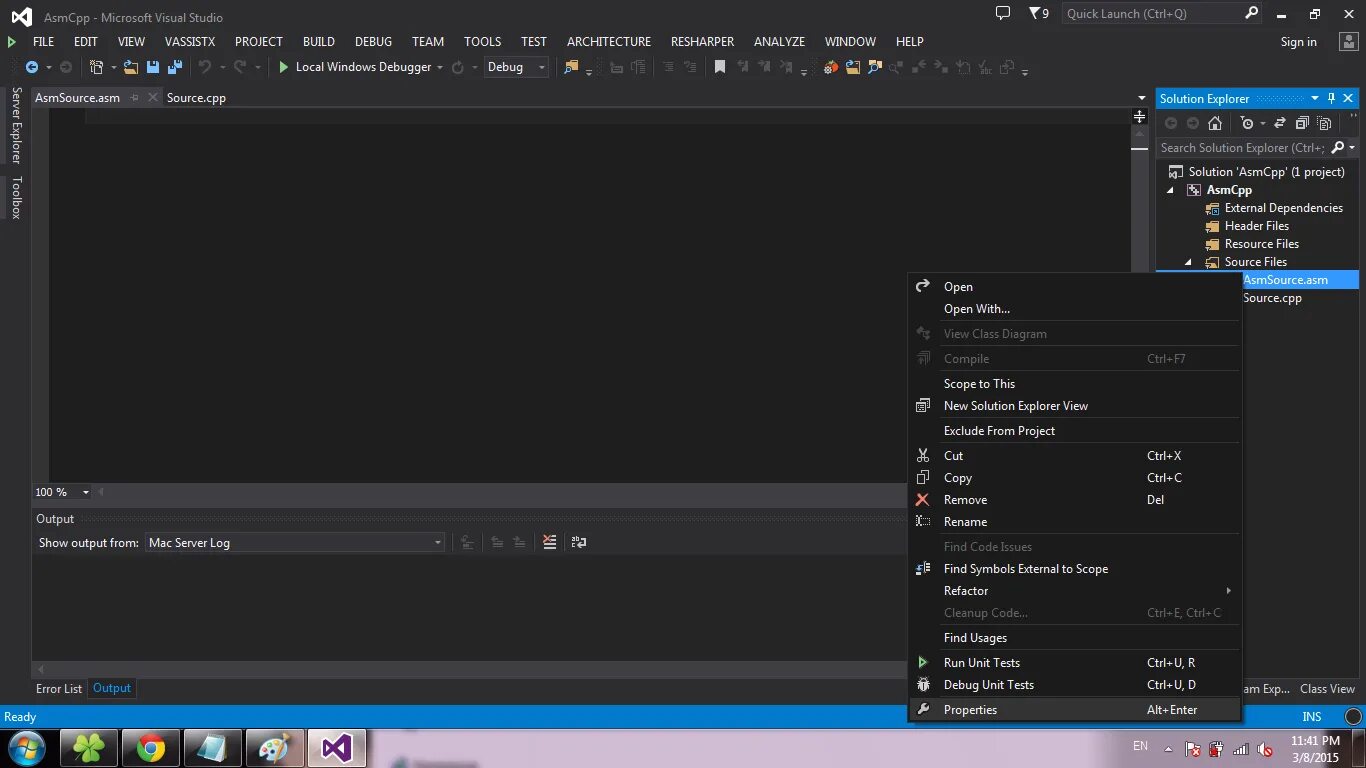1366x768 pixels.
Task: Toggle word wrap in the Output panel
Action: pos(579,542)
